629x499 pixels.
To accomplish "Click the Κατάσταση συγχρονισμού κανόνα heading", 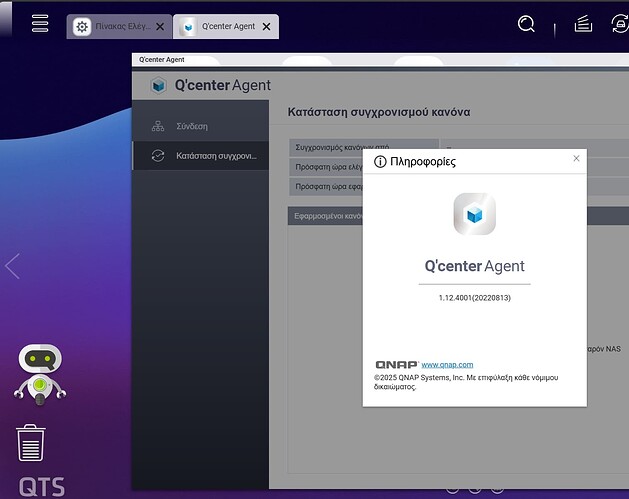I will pyautogui.click(x=379, y=112).
